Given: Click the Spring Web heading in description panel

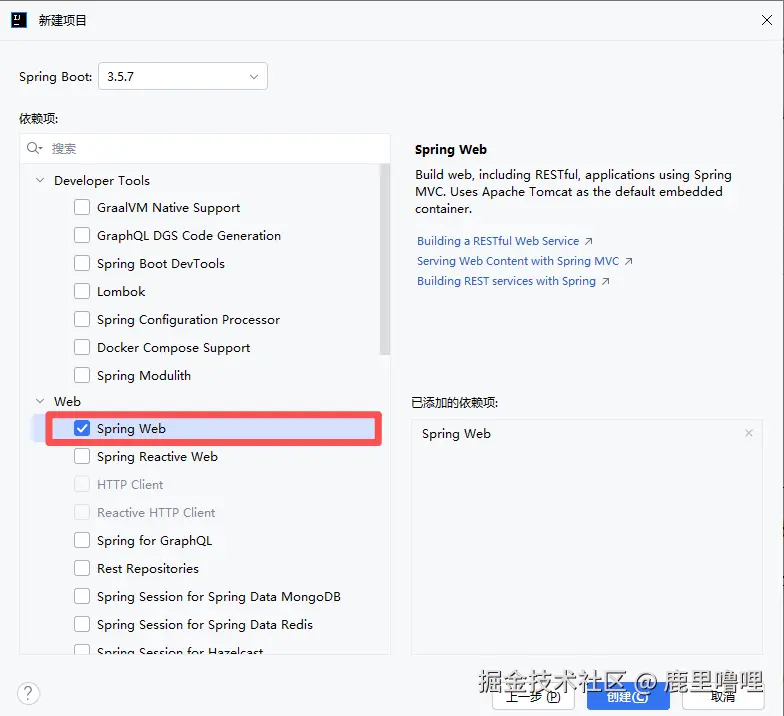Looking at the screenshot, I should (450, 149).
